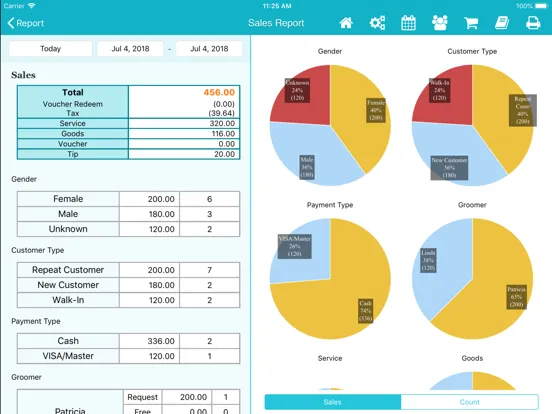Open the shopping cart icon

click(471, 23)
